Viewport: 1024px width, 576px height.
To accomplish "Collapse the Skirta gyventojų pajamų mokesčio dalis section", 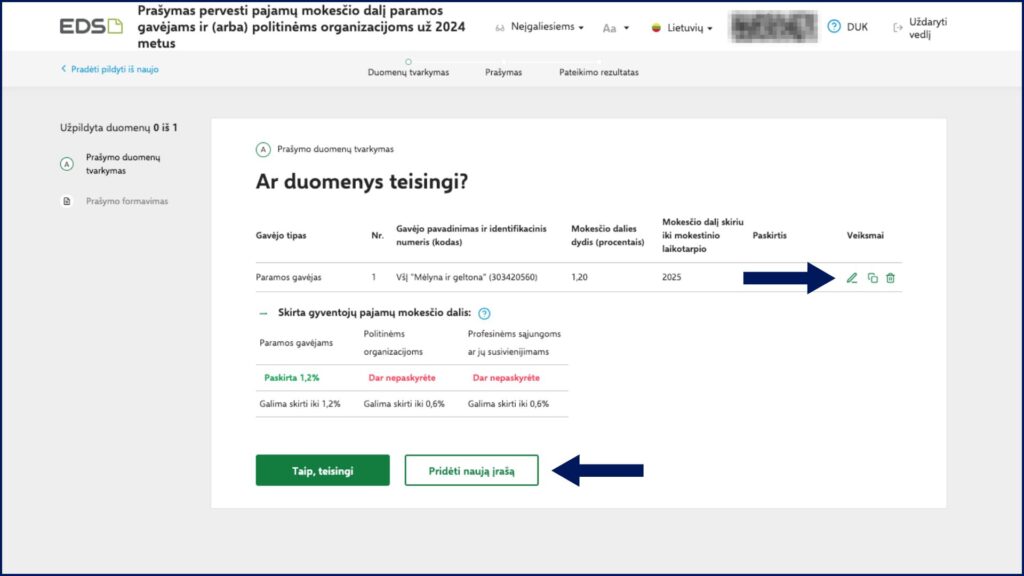I will [x=263, y=313].
